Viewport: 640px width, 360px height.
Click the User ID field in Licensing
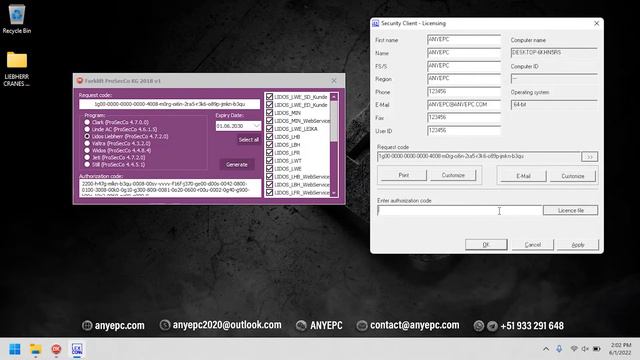[x=464, y=131]
